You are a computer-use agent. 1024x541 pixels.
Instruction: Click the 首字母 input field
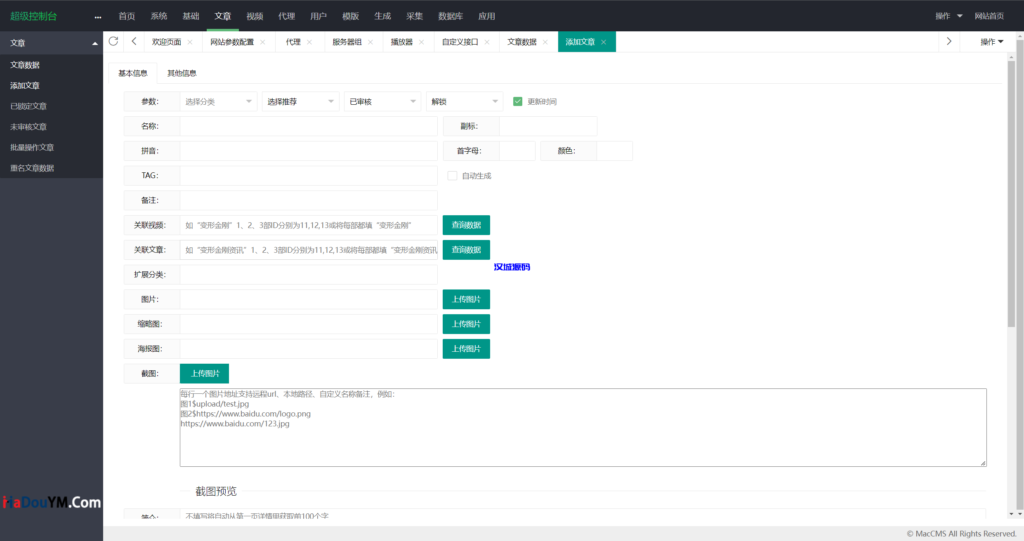click(x=517, y=151)
